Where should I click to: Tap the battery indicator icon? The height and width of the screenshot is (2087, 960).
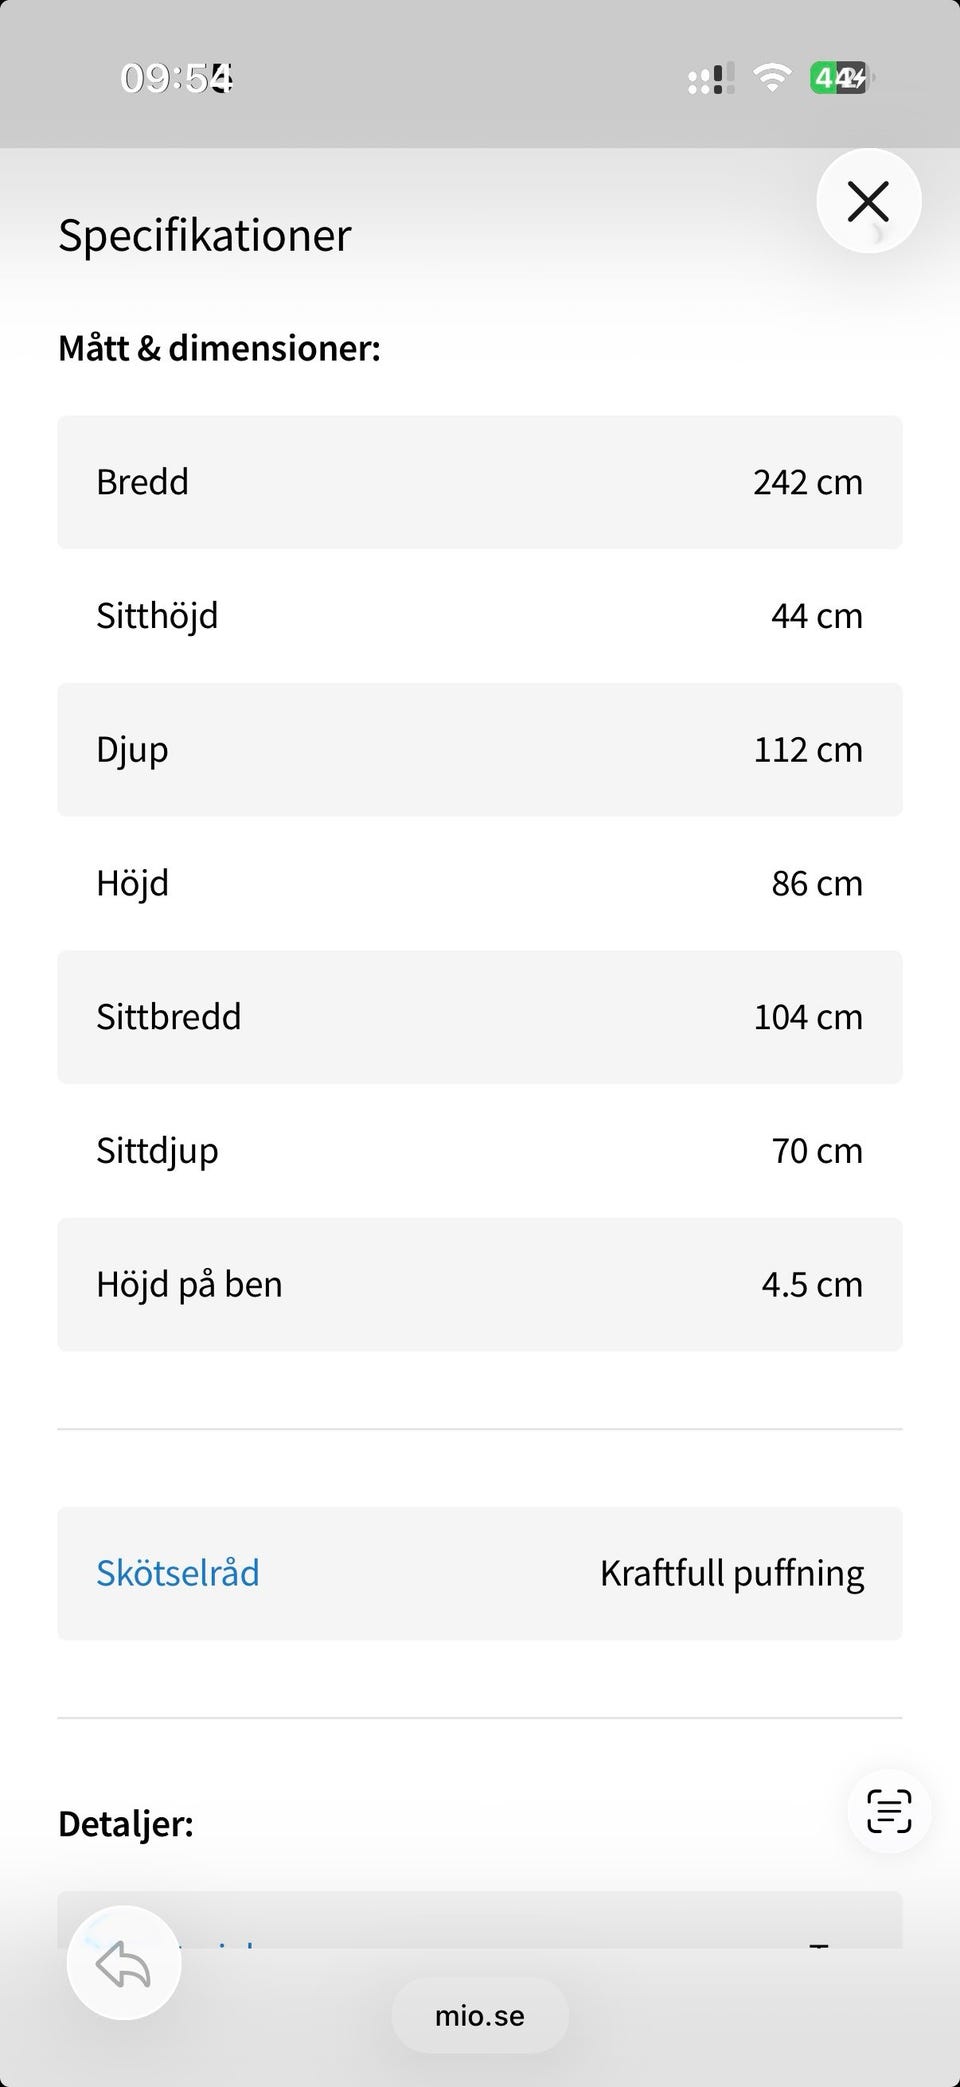pyautogui.click(x=841, y=78)
